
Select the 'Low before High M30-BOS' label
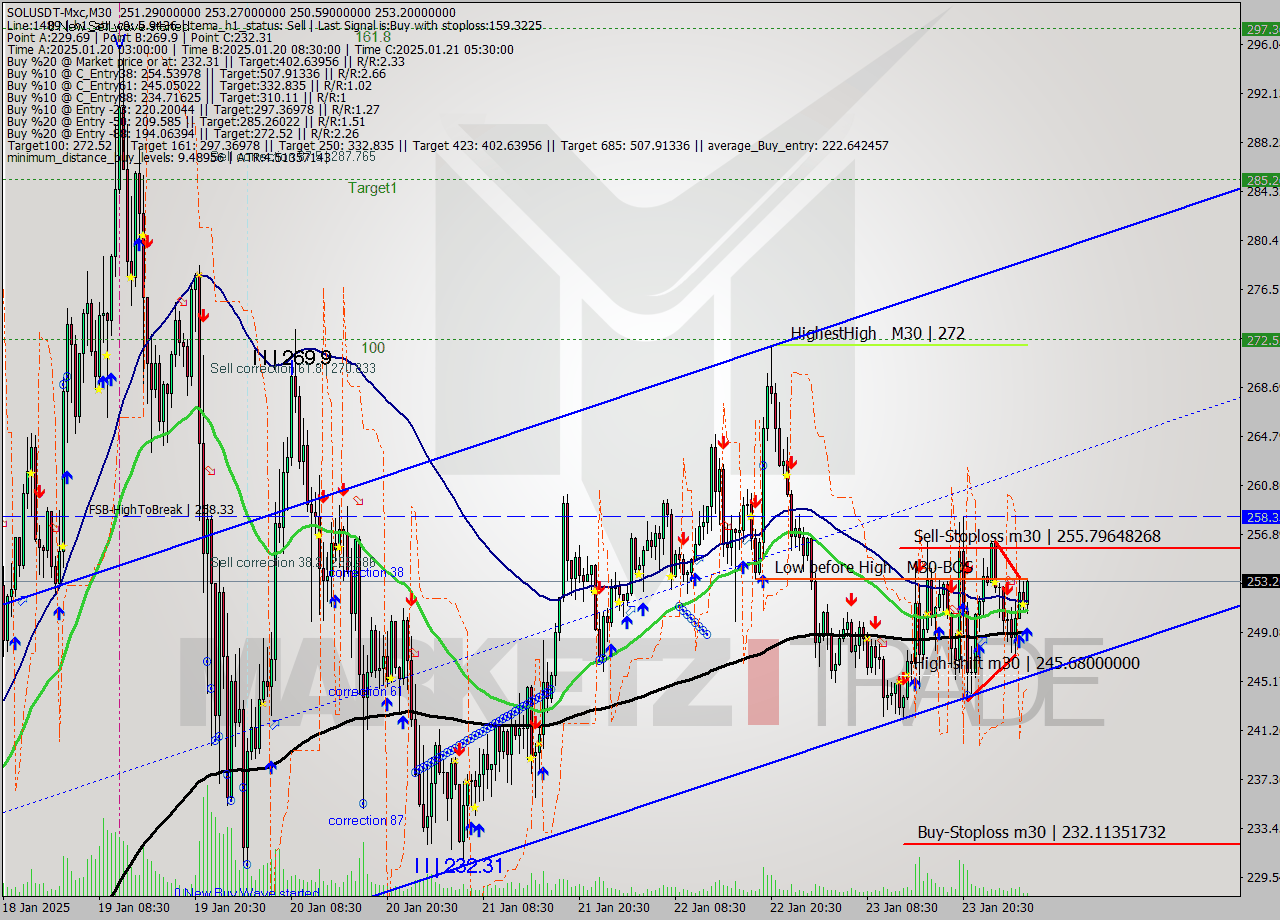(874, 567)
